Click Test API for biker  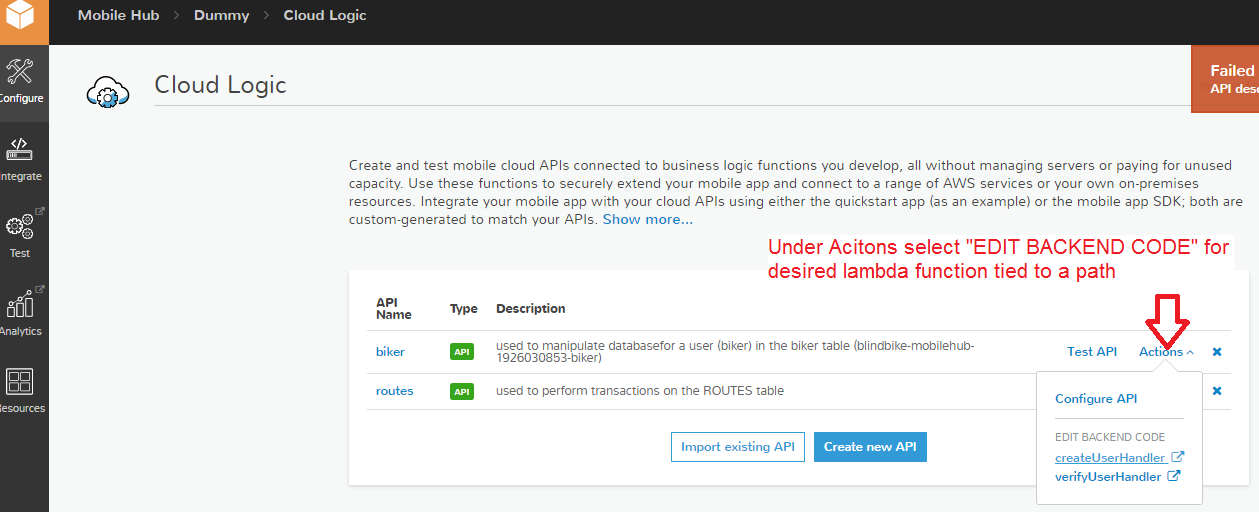tap(1092, 352)
